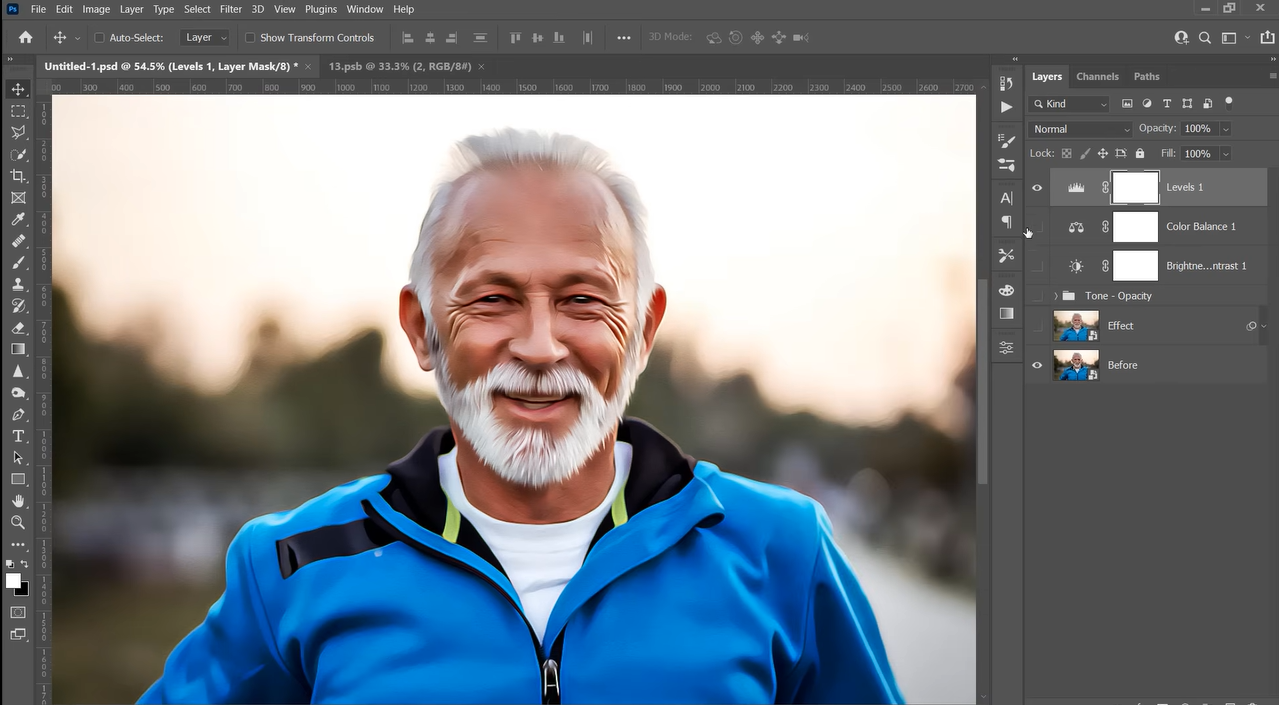Activate the Zoom tool
Screen dimensions: 1279x705
18,522
